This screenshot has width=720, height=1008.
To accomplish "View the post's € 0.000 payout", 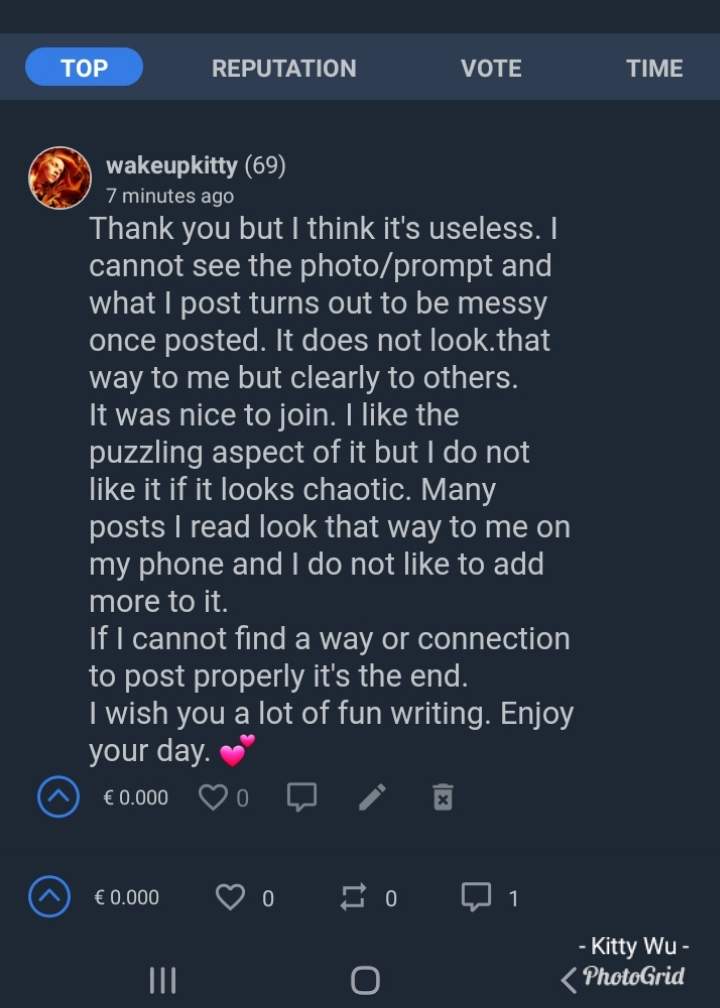I will coord(126,897).
